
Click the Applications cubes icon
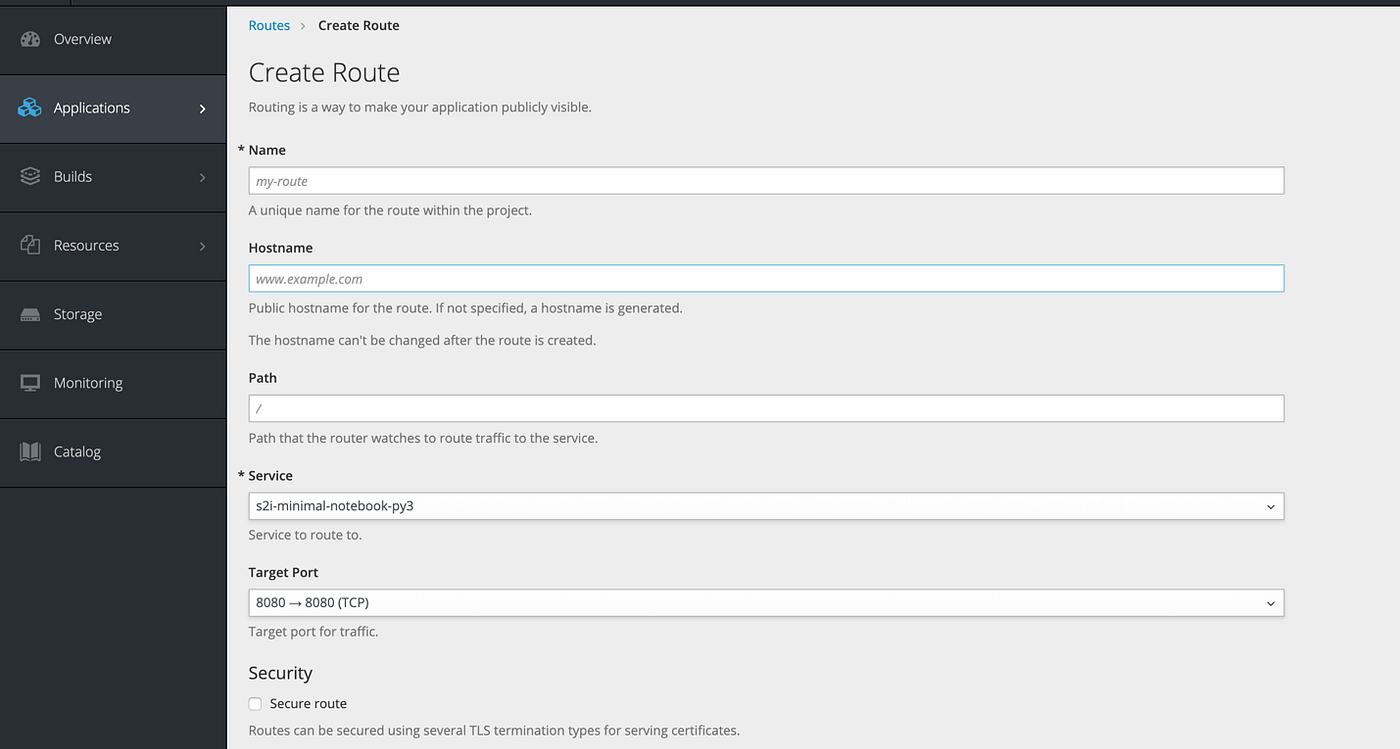coord(30,107)
